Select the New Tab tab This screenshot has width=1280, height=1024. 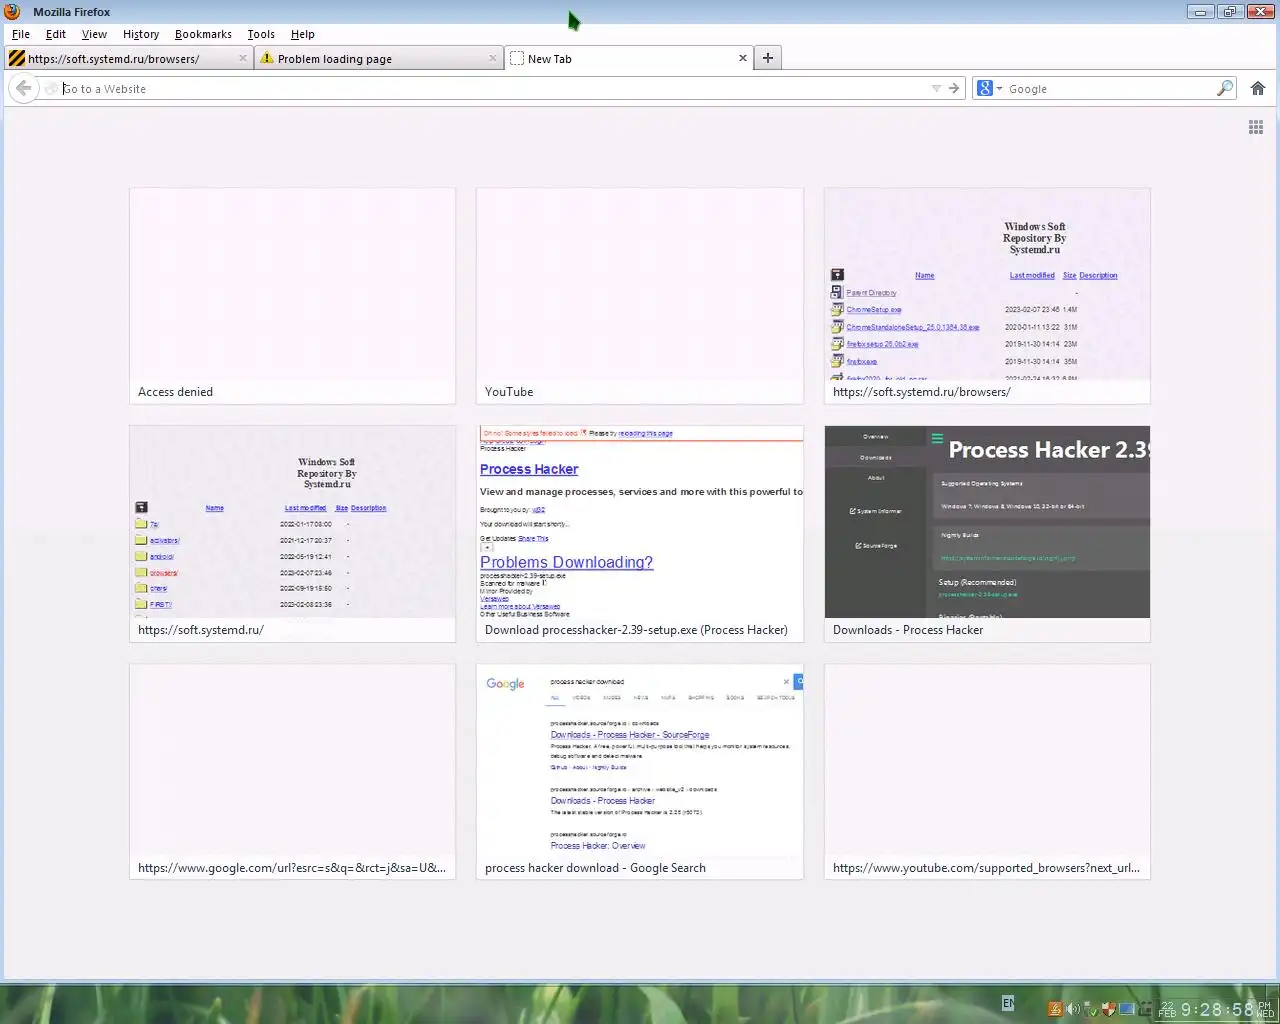point(629,58)
